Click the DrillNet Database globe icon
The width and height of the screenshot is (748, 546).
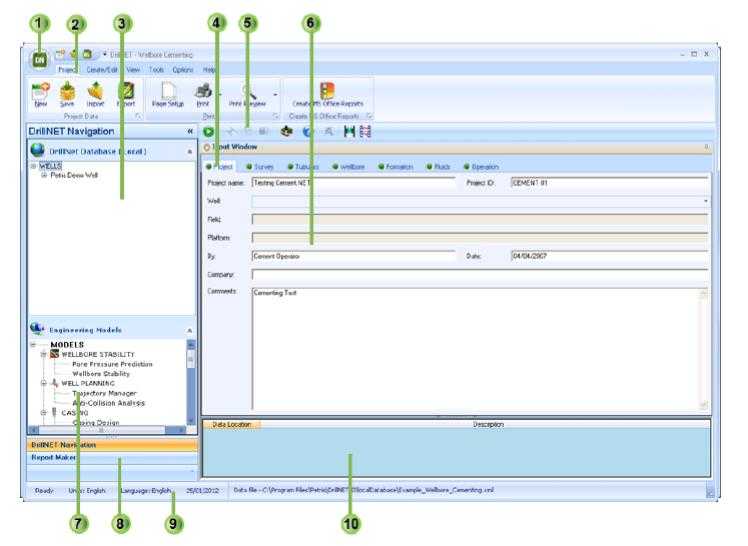(37, 150)
